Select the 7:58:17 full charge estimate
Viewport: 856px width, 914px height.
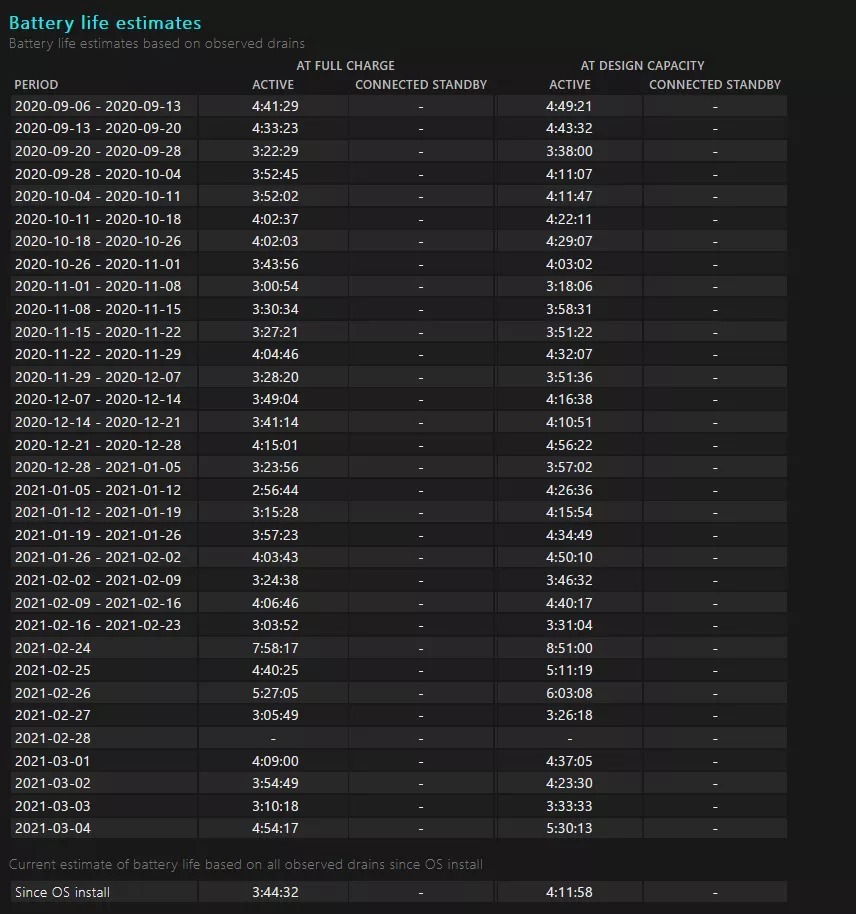[275, 648]
